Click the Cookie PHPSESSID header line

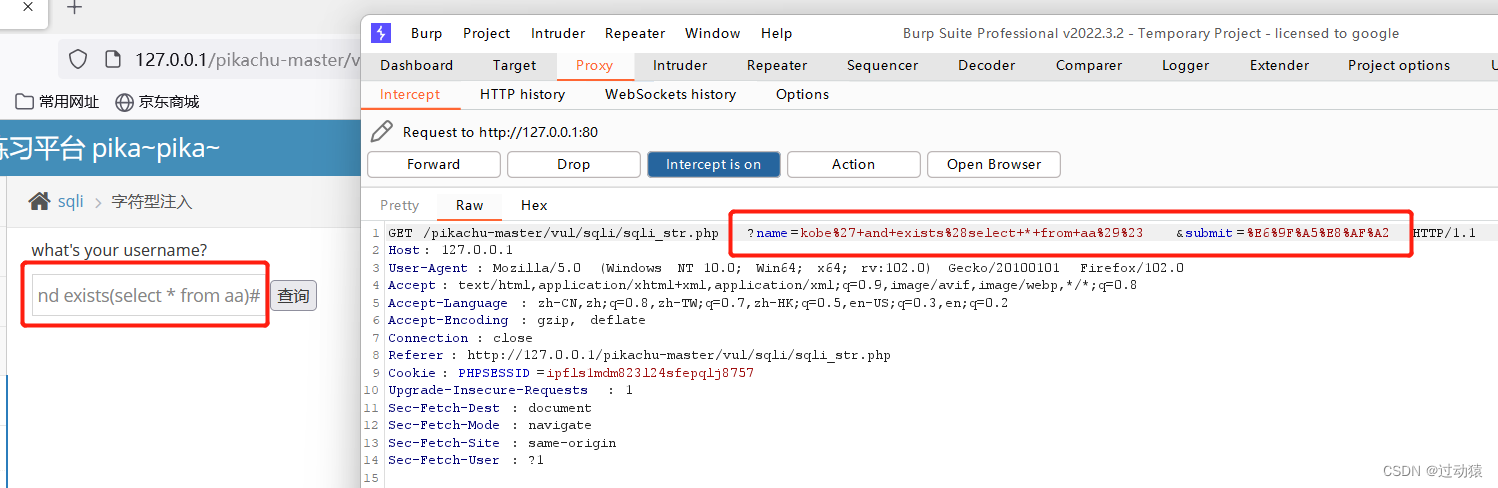click(x=571, y=373)
